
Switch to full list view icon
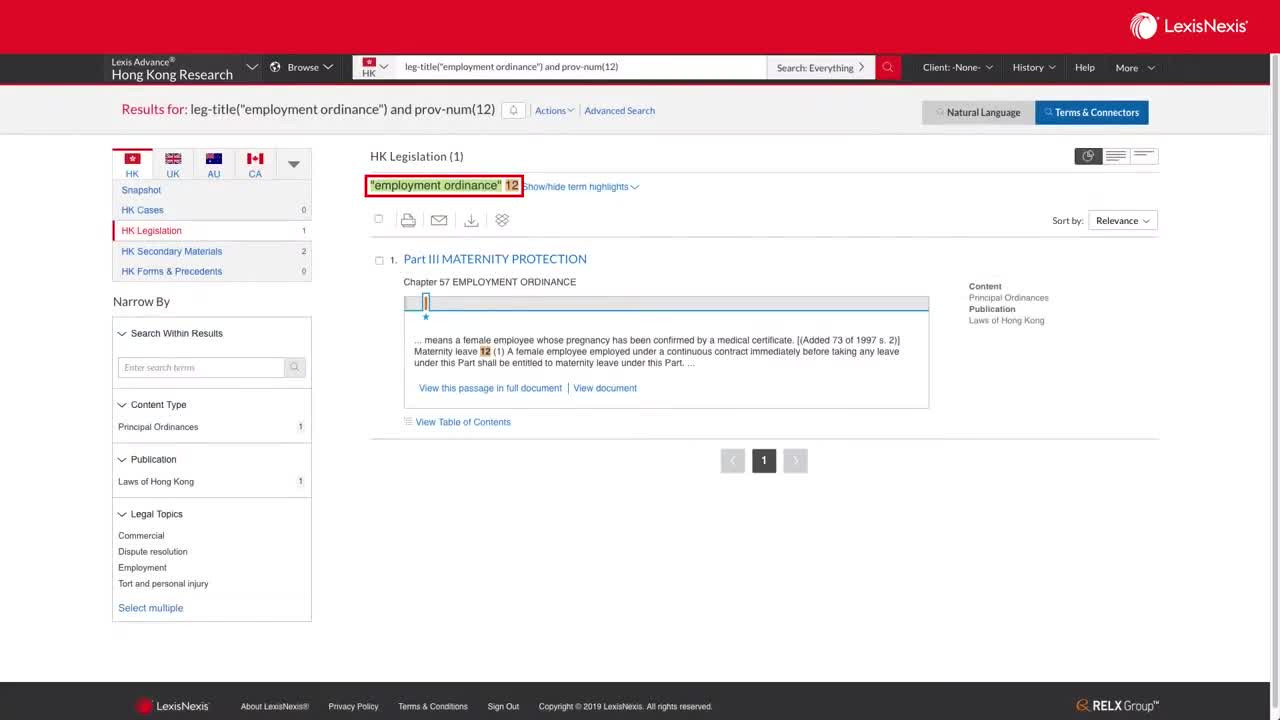click(x=1116, y=156)
